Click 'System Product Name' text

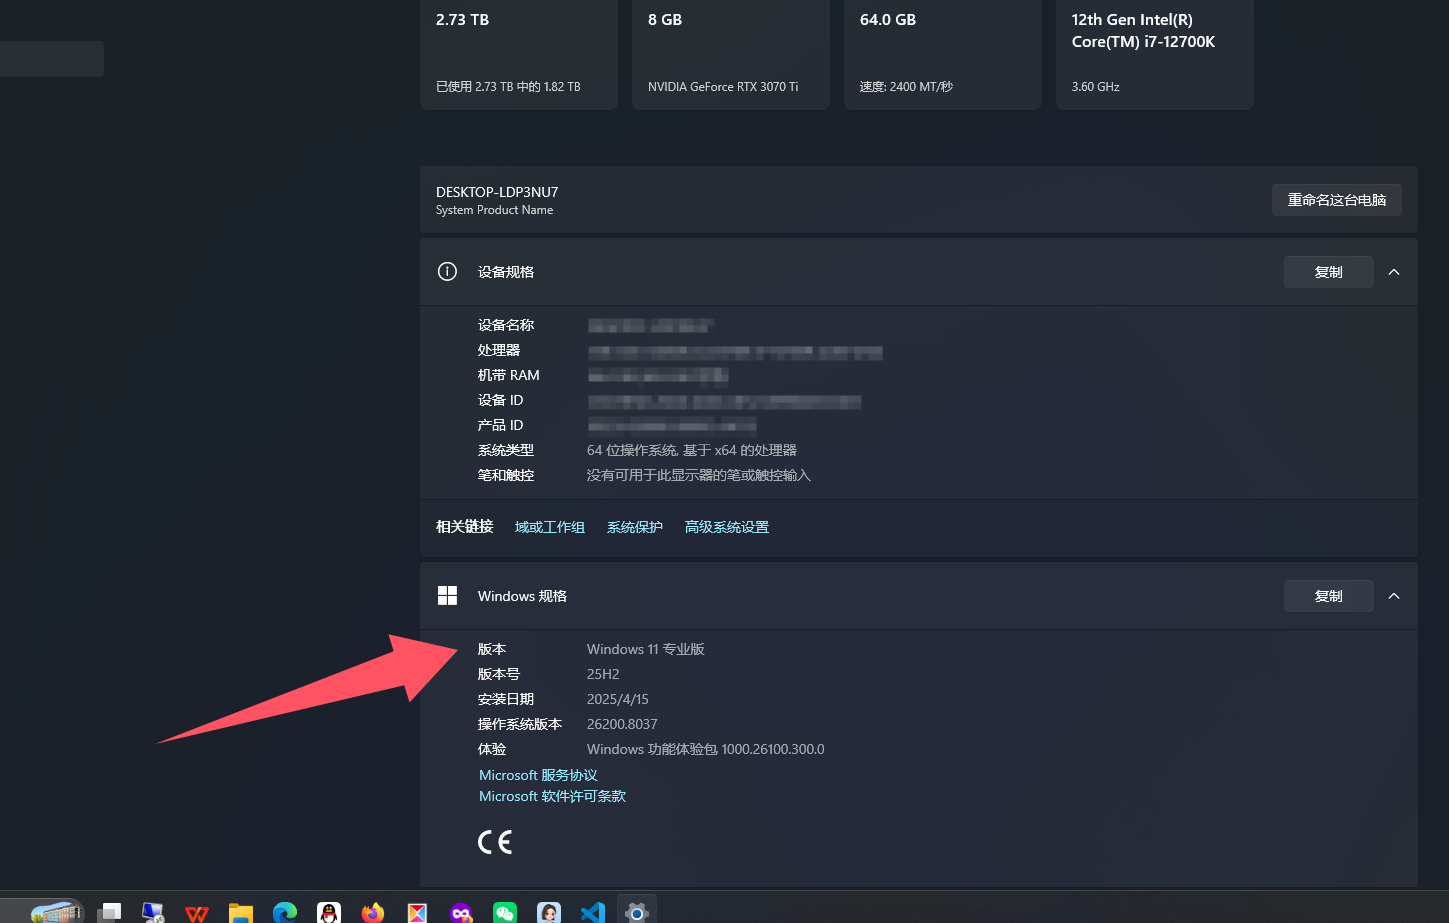click(x=494, y=210)
